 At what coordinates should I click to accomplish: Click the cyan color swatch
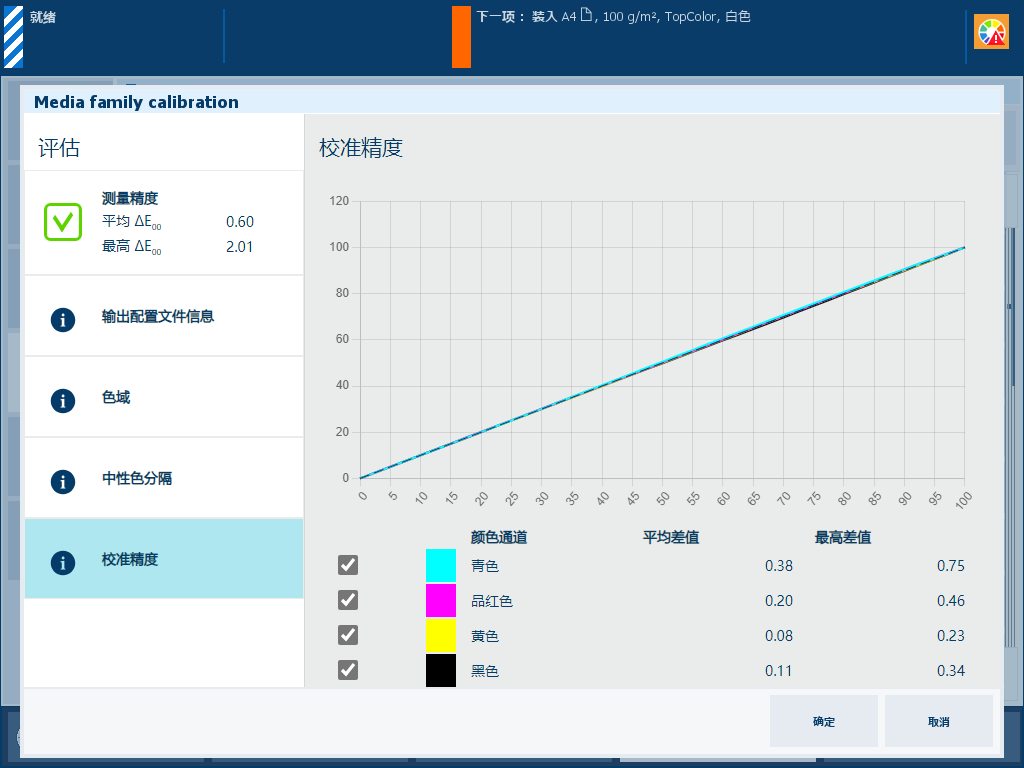pos(441,566)
